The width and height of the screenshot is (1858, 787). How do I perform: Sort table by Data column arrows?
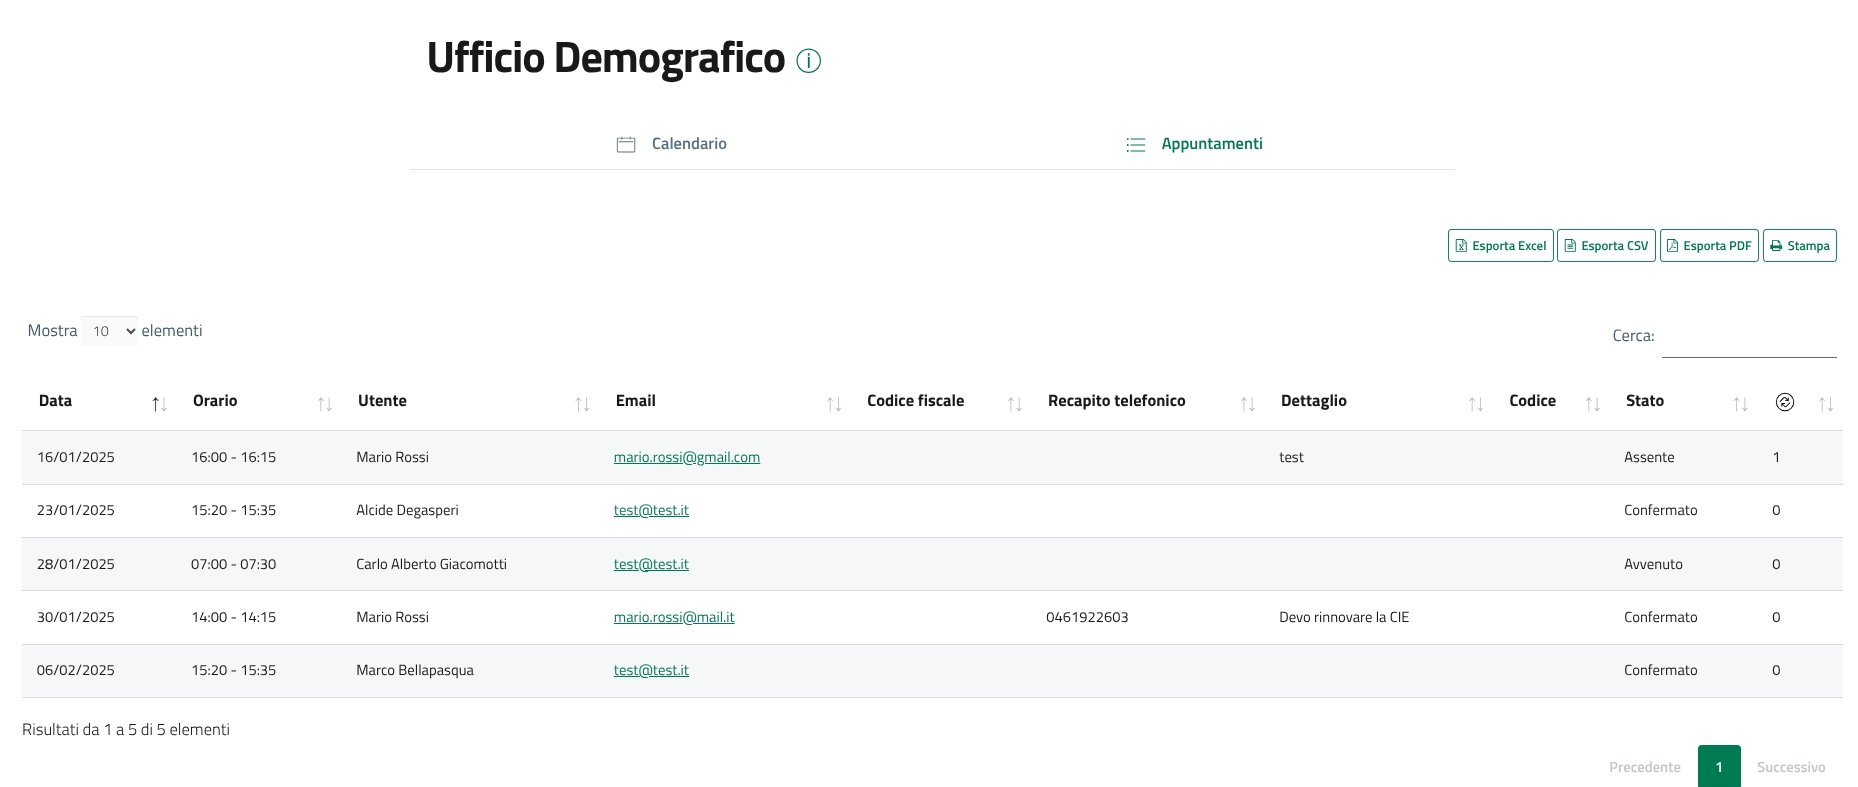click(159, 404)
